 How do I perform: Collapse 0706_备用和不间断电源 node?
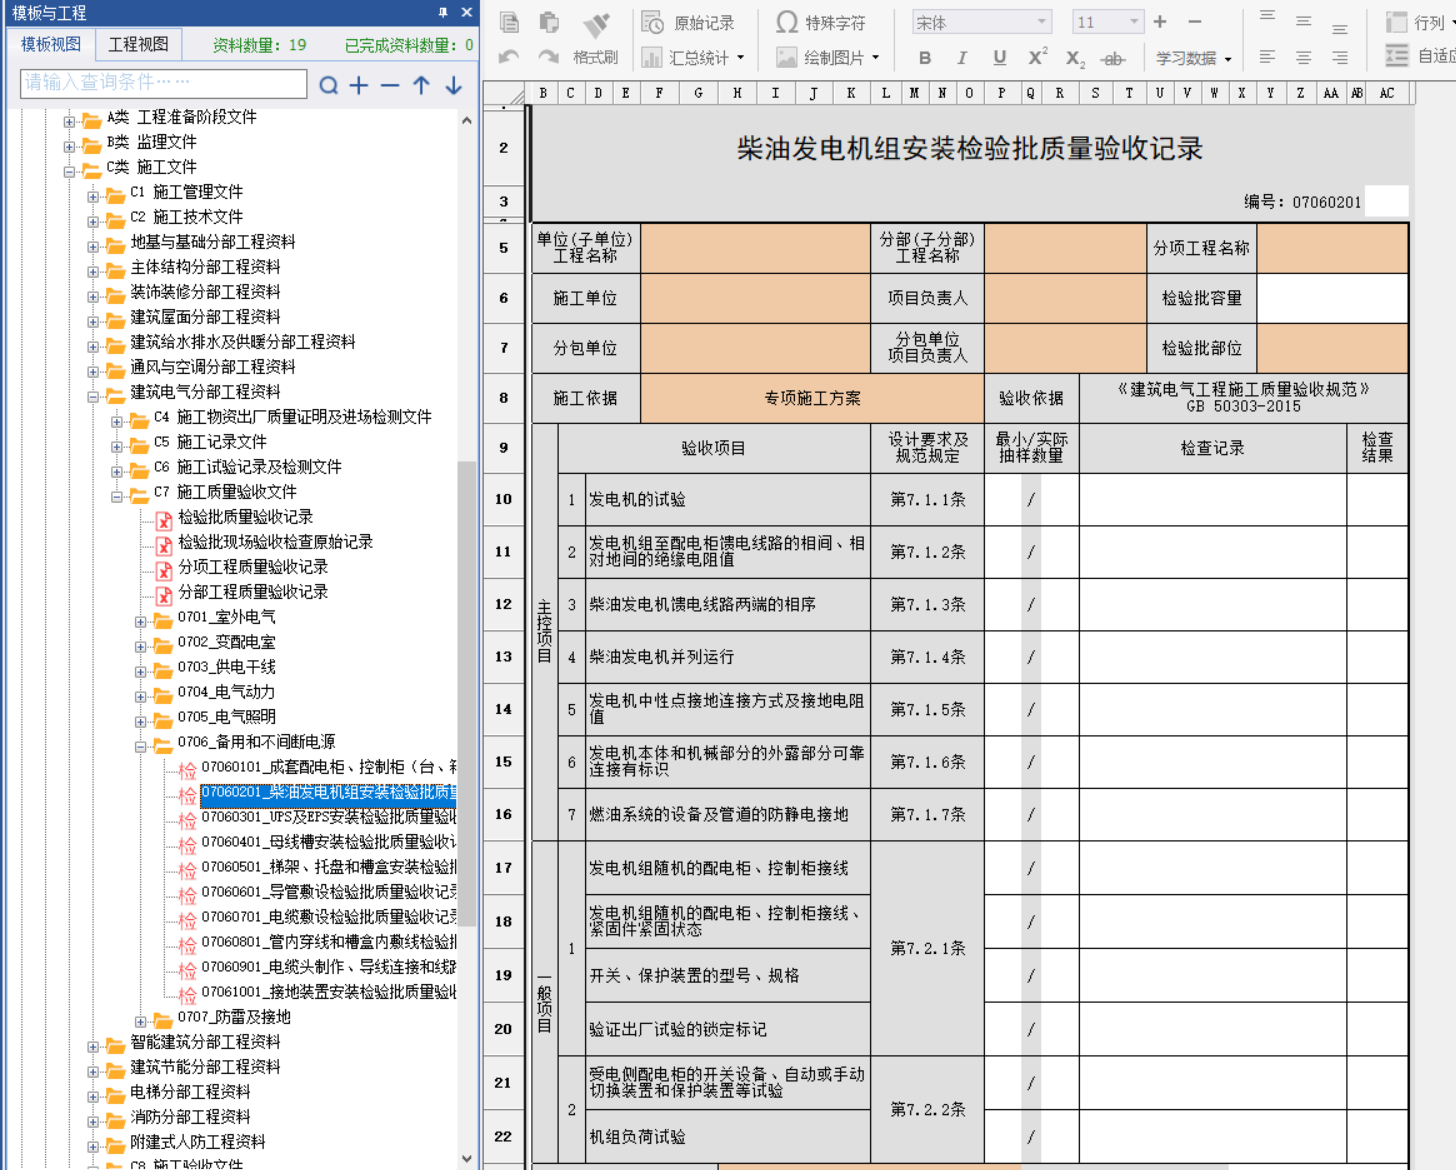click(141, 747)
